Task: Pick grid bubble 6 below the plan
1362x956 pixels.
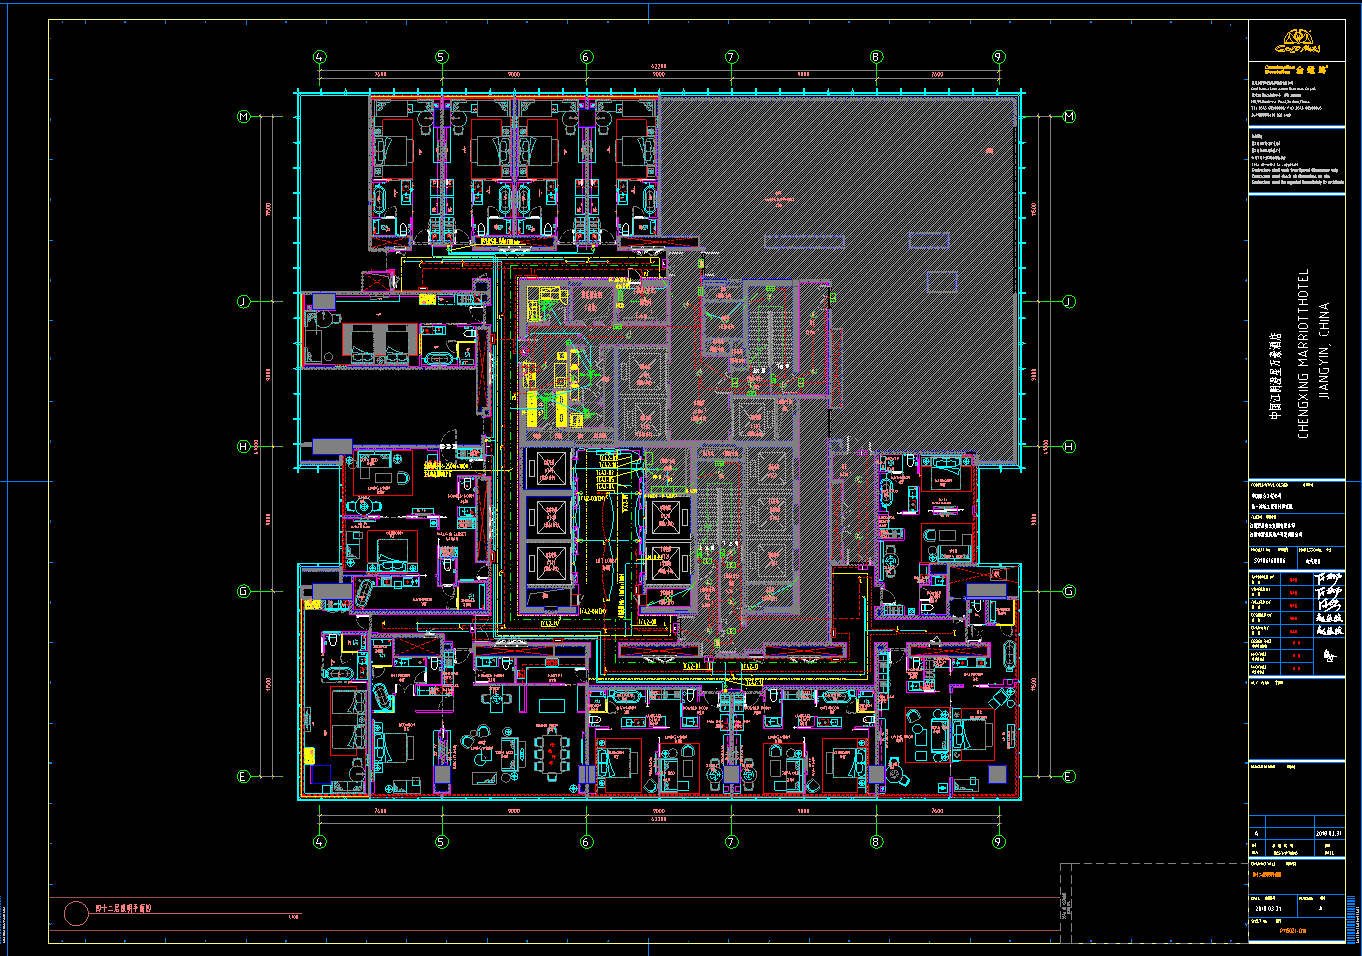Action: pyautogui.click(x=586, y=842)
